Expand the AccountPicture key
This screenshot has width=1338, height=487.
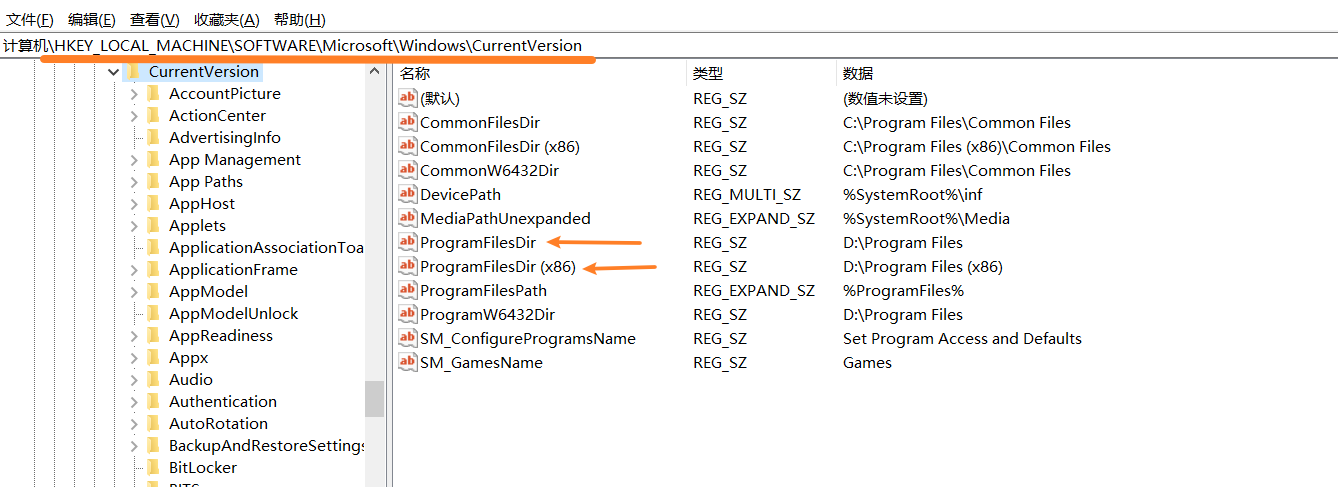coord(133,94)
